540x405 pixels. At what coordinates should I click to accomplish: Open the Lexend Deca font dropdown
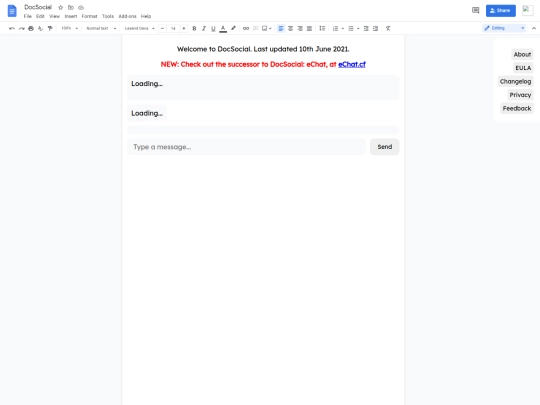[139, 28]
